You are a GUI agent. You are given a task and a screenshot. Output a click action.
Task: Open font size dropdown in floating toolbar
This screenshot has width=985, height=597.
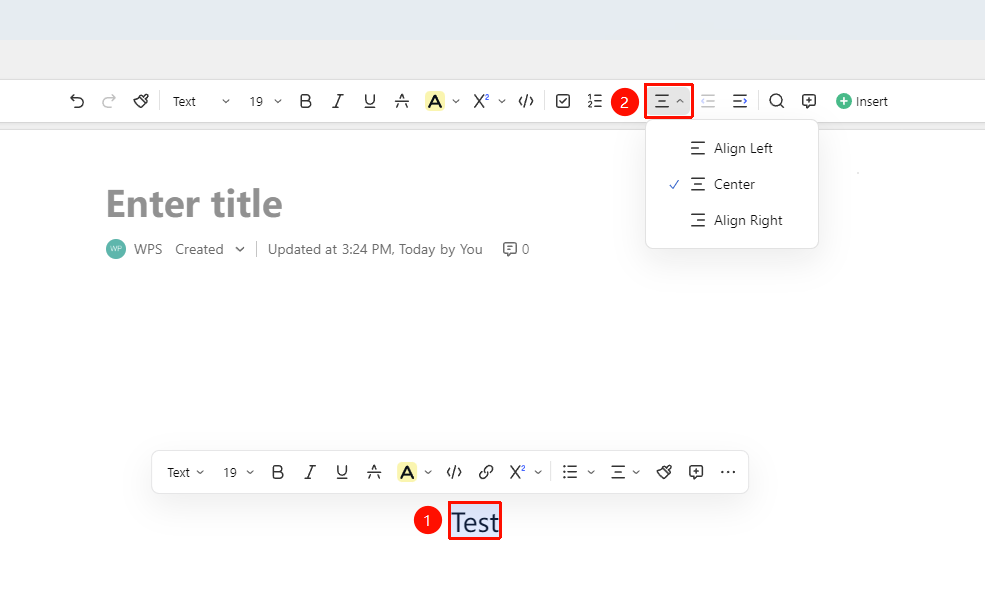tap(238, 473)
